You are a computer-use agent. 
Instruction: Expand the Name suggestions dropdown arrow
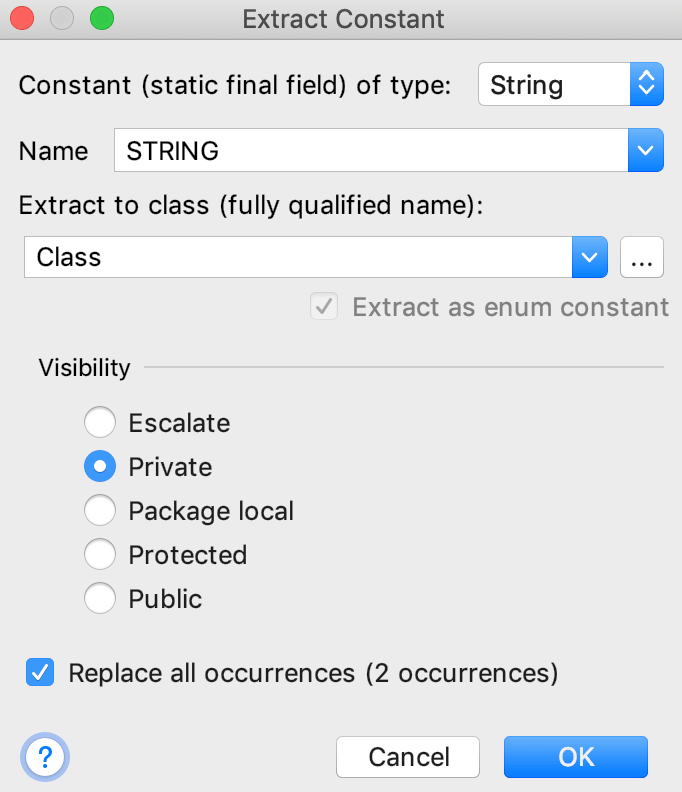pos(645,152)
